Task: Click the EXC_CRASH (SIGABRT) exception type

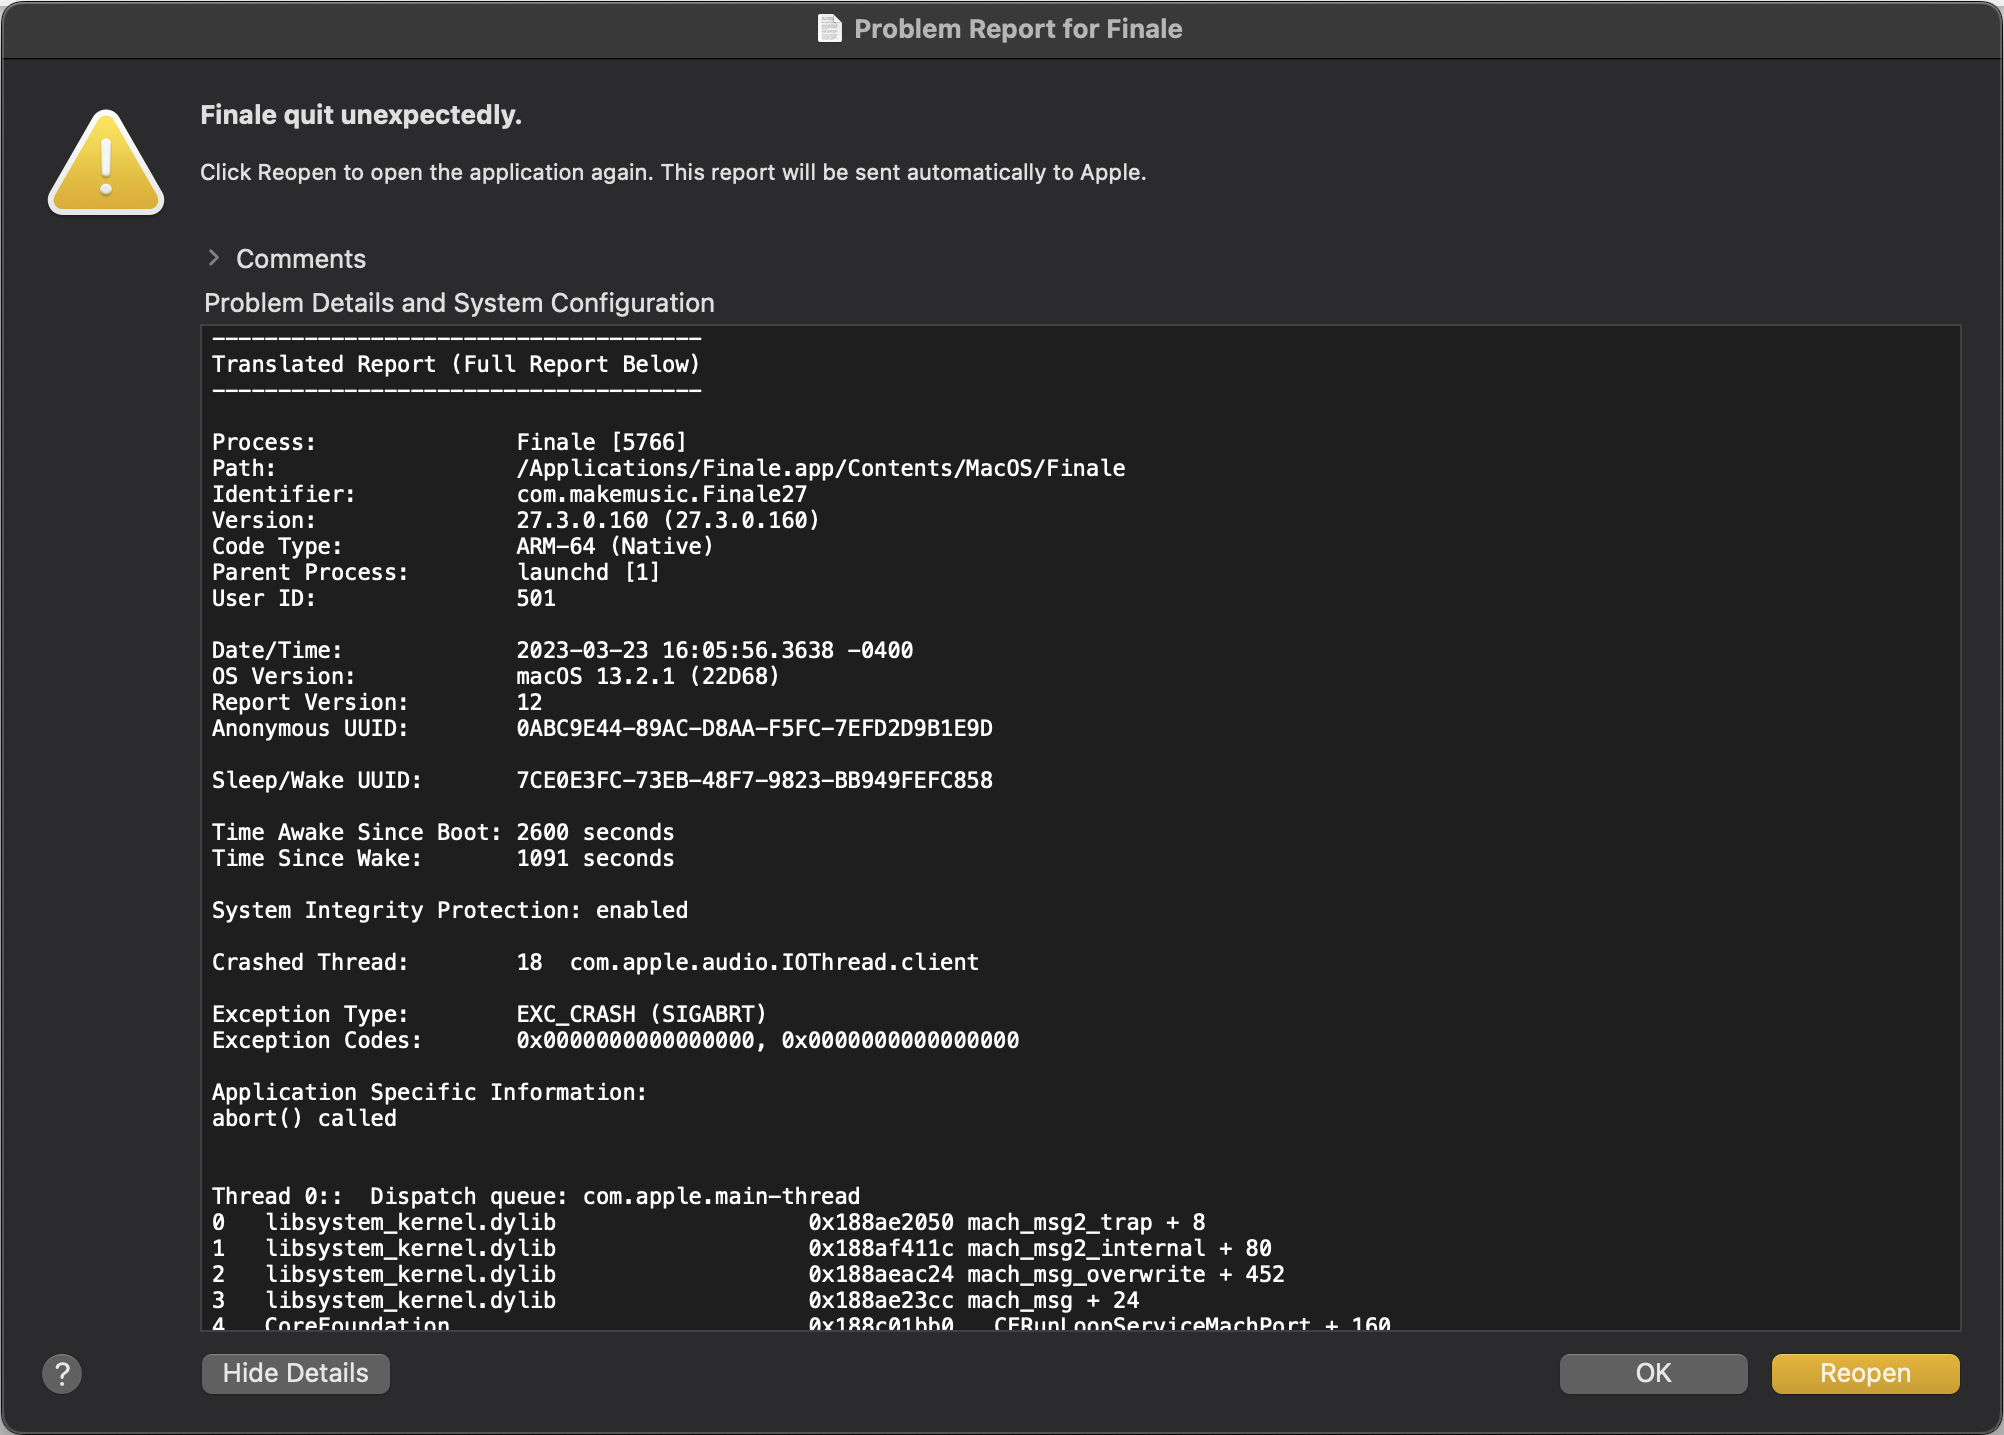Action: 641,1014
